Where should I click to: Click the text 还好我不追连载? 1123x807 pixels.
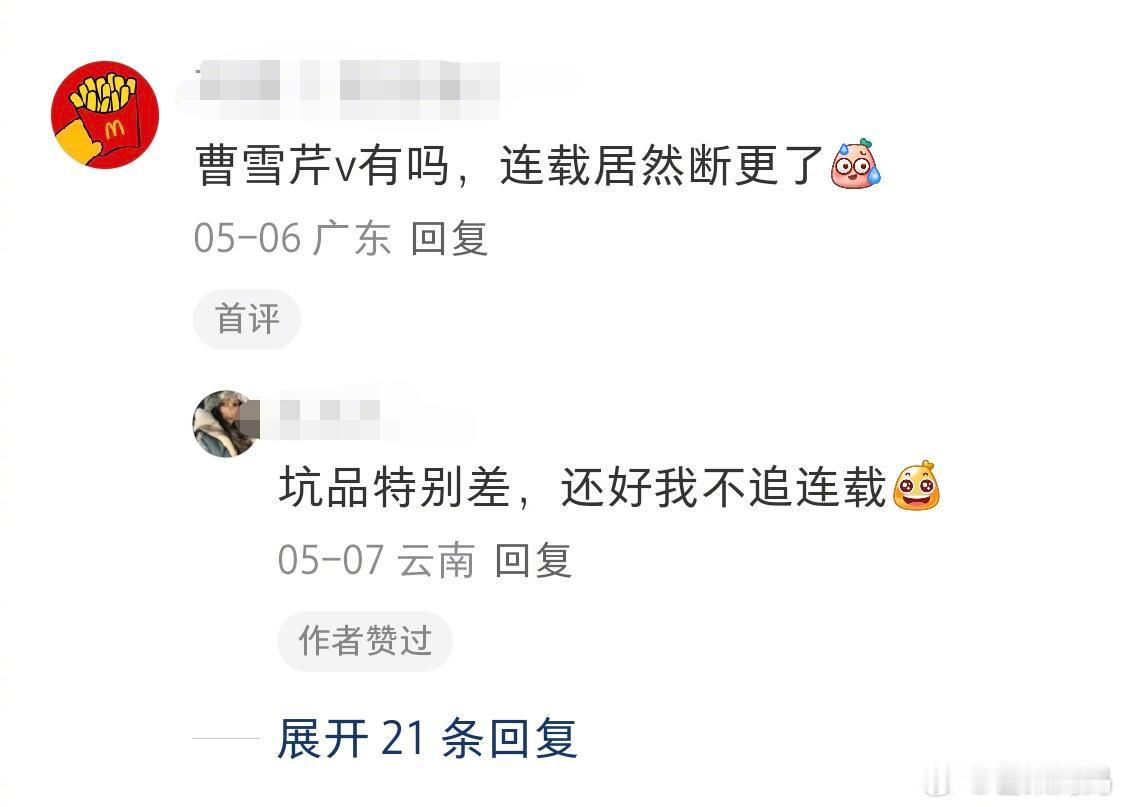tap(723, 487)
